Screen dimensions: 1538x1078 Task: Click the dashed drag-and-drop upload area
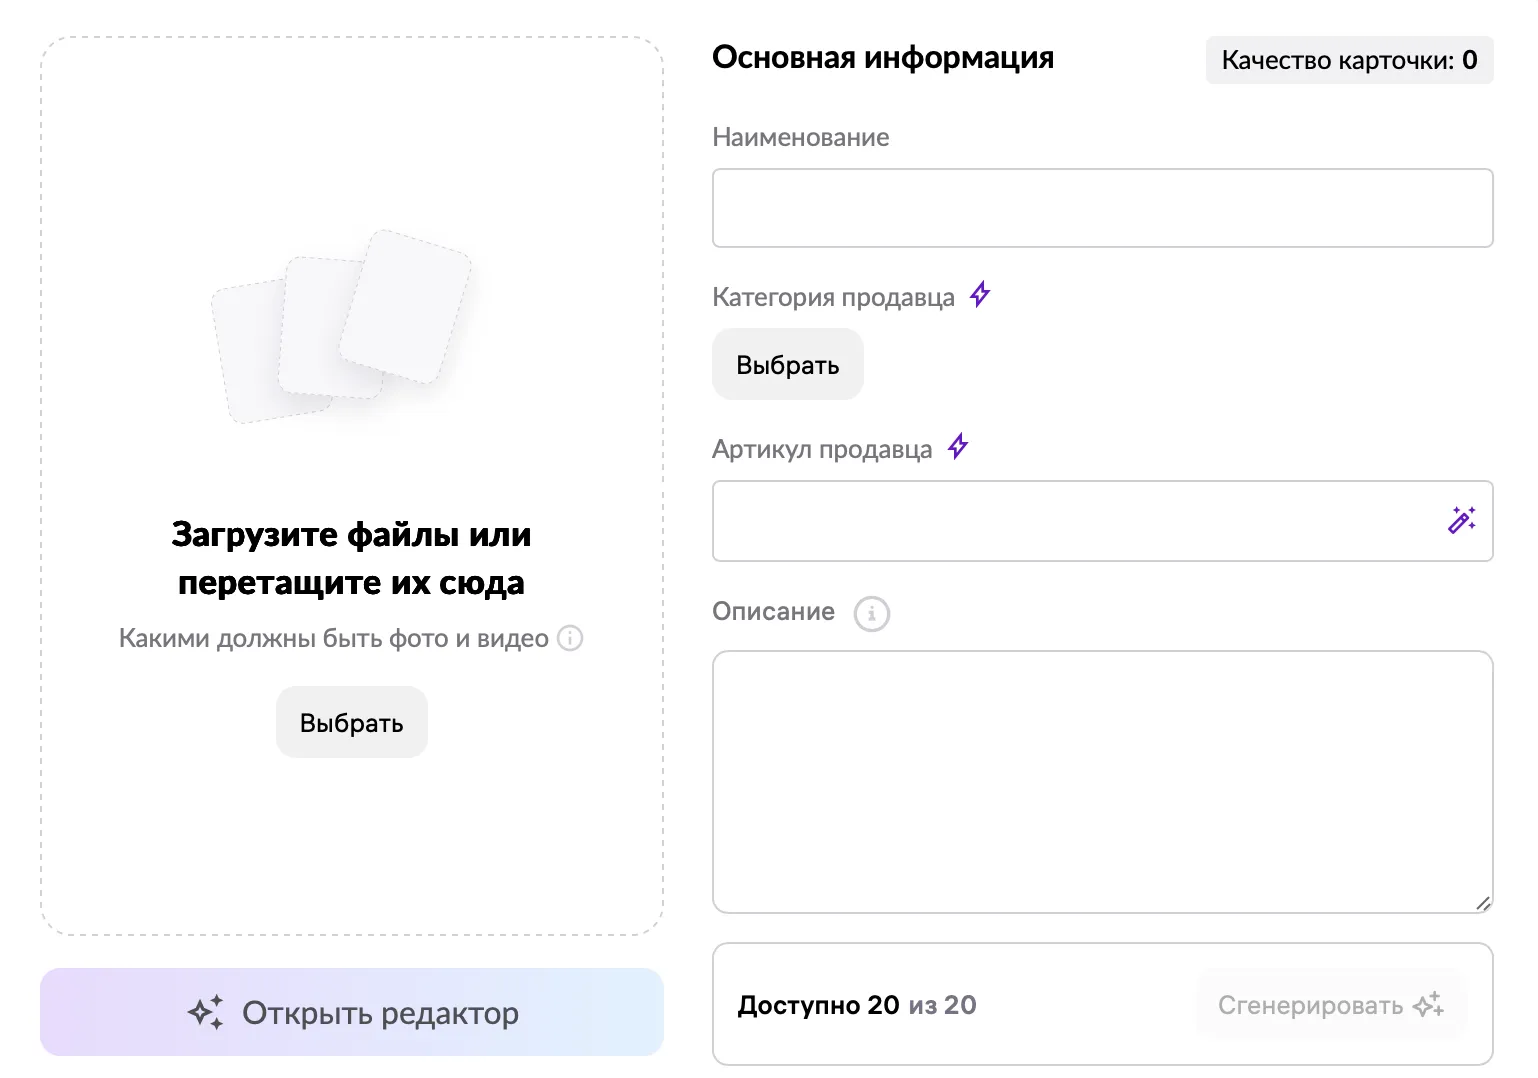[351, 480]
